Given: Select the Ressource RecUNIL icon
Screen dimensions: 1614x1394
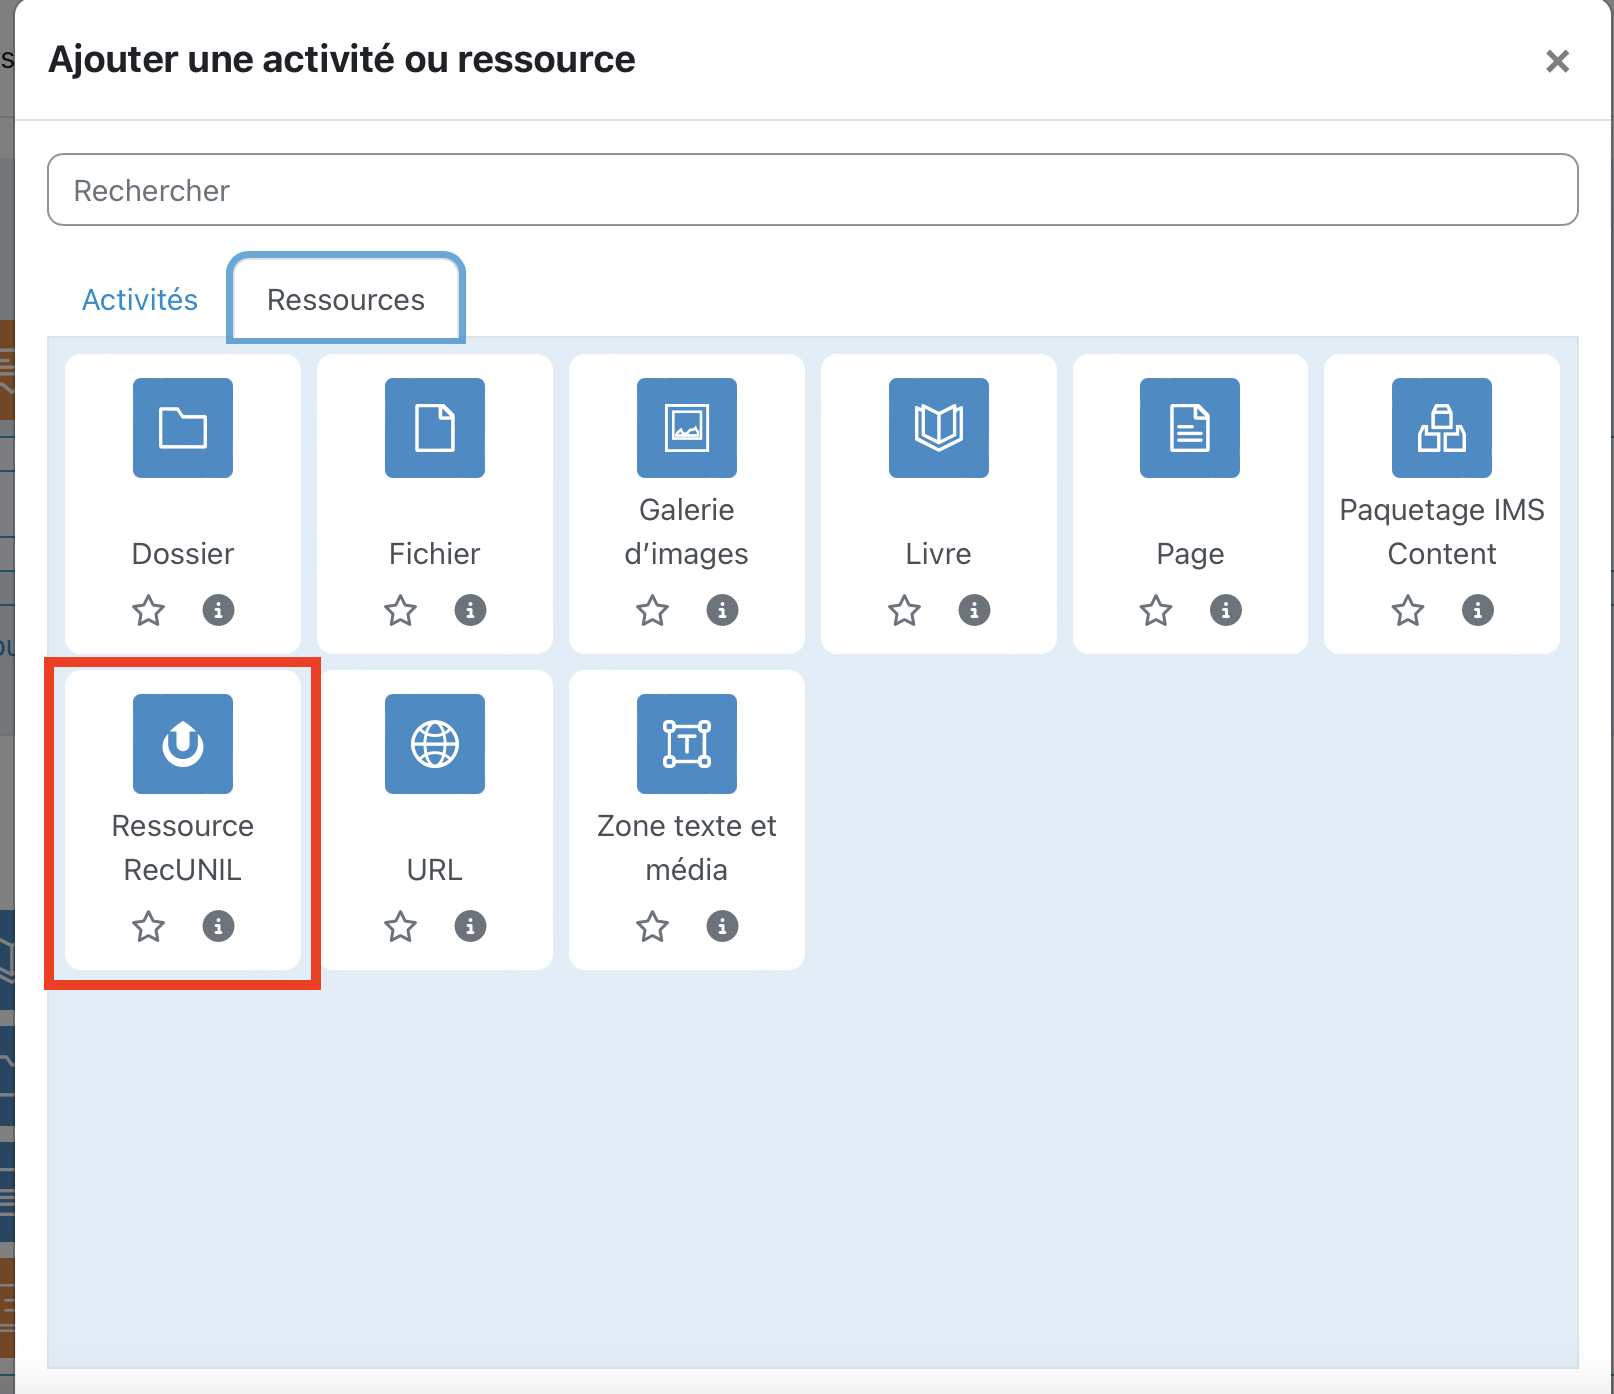Looking at the screenshot, I should point(183,744).
